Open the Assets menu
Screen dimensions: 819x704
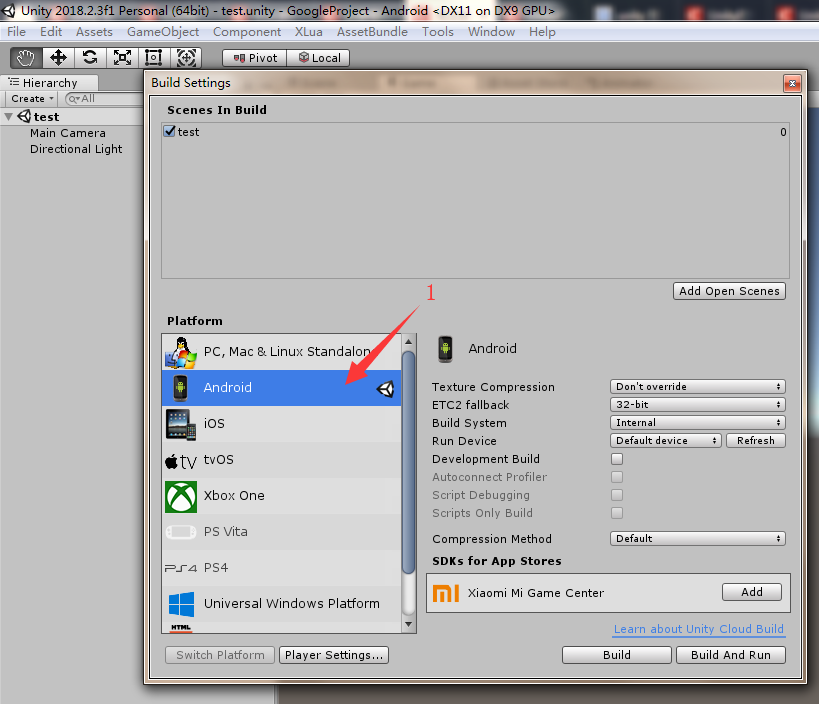[x=94, y=32]
